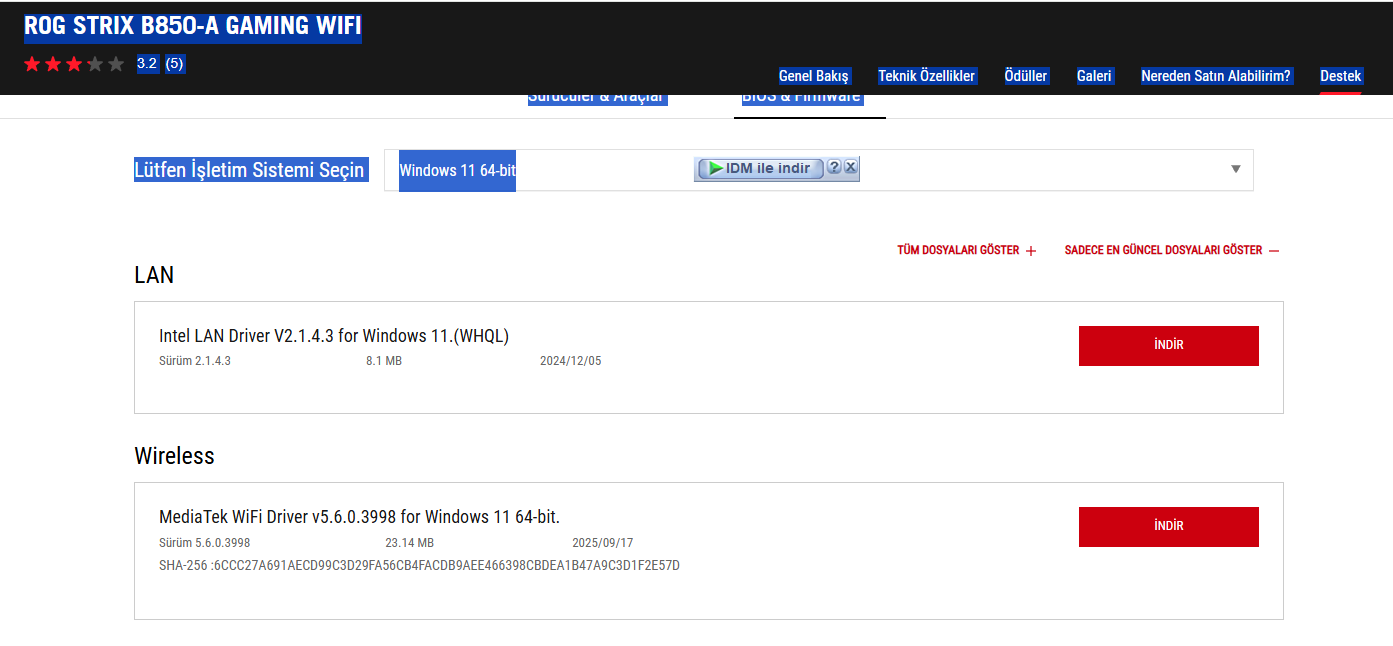Download the Intel LAN Driver via İNDİR

click(x=1168, y=345)
